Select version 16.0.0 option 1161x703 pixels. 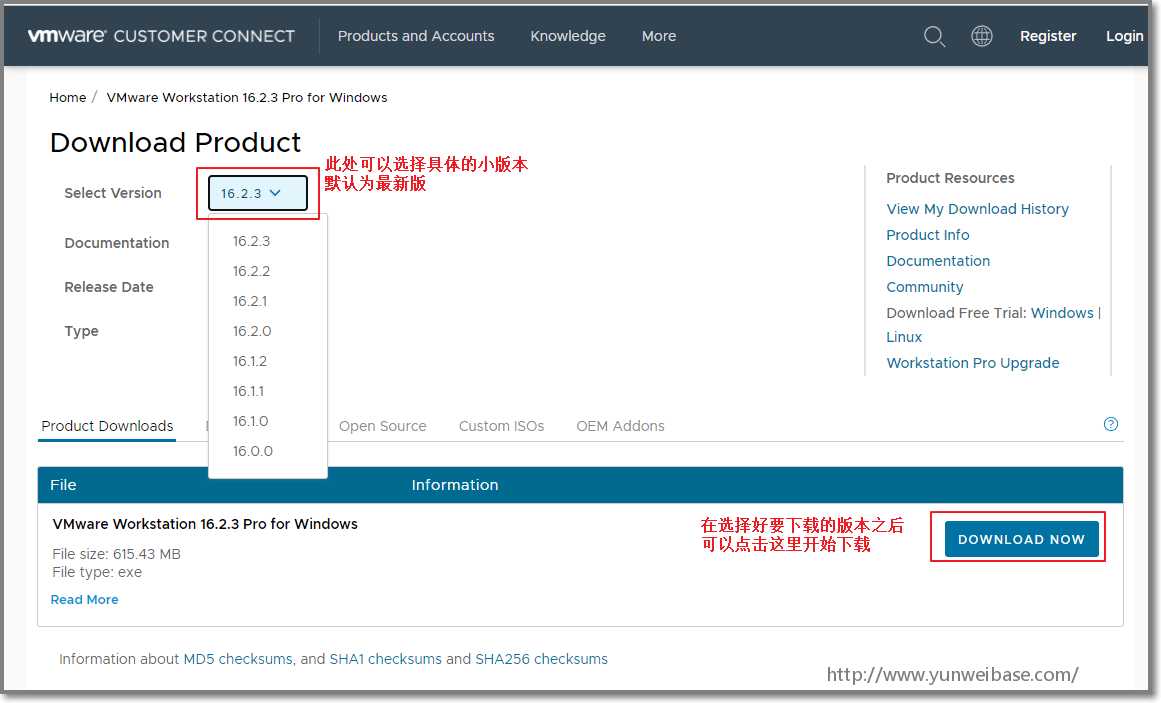pyautogui.click(x=253, y=451)
